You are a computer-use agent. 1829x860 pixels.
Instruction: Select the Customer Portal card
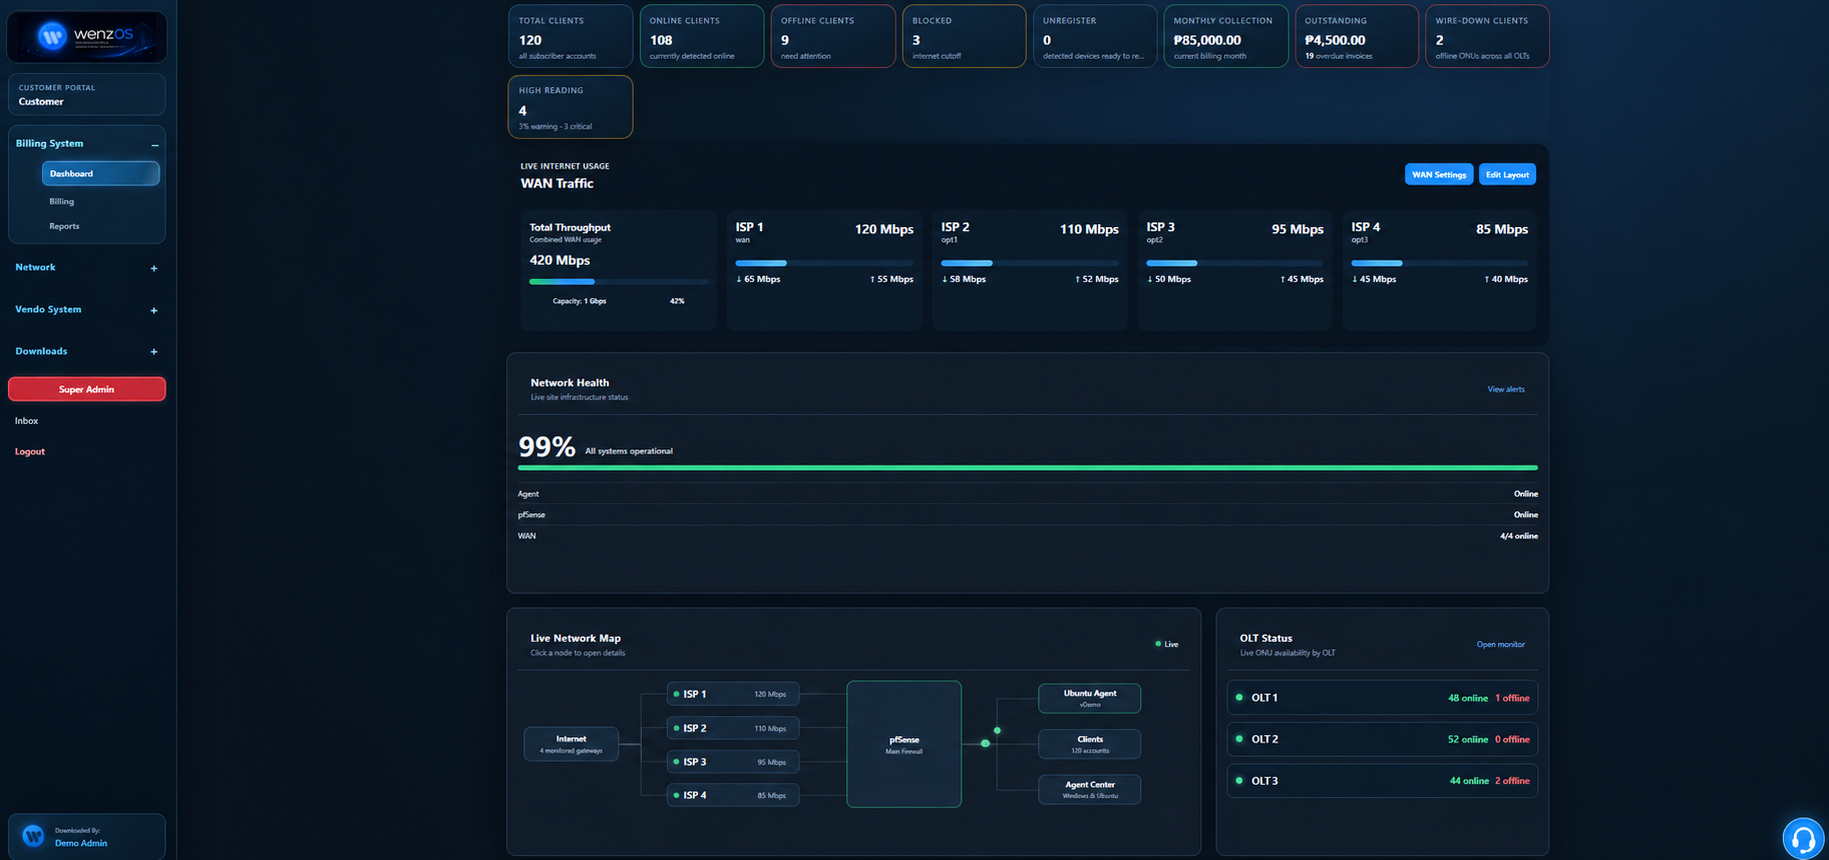pos(87,94)
